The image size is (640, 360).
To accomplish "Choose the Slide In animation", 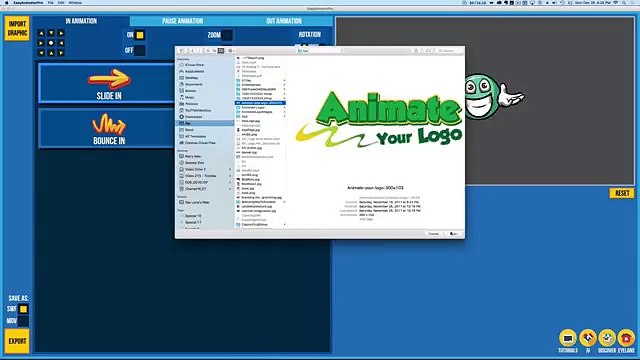I will point(107,83).
